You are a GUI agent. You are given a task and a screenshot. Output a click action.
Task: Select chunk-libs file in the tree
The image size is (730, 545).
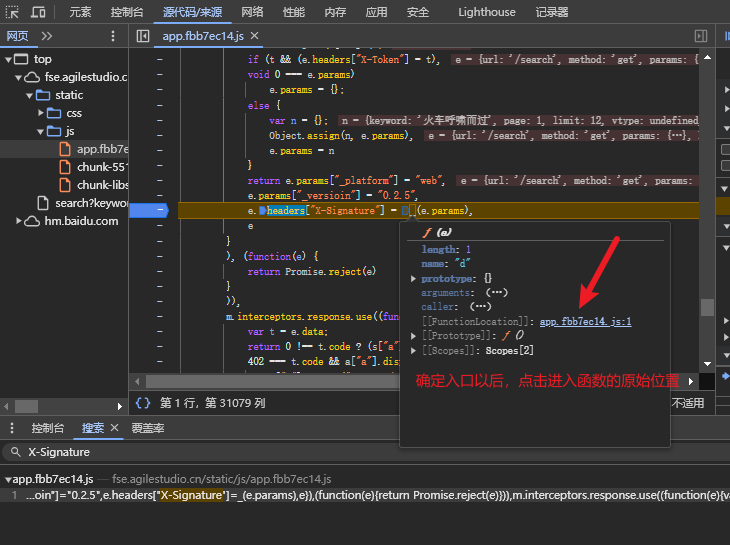pos(102,185)
